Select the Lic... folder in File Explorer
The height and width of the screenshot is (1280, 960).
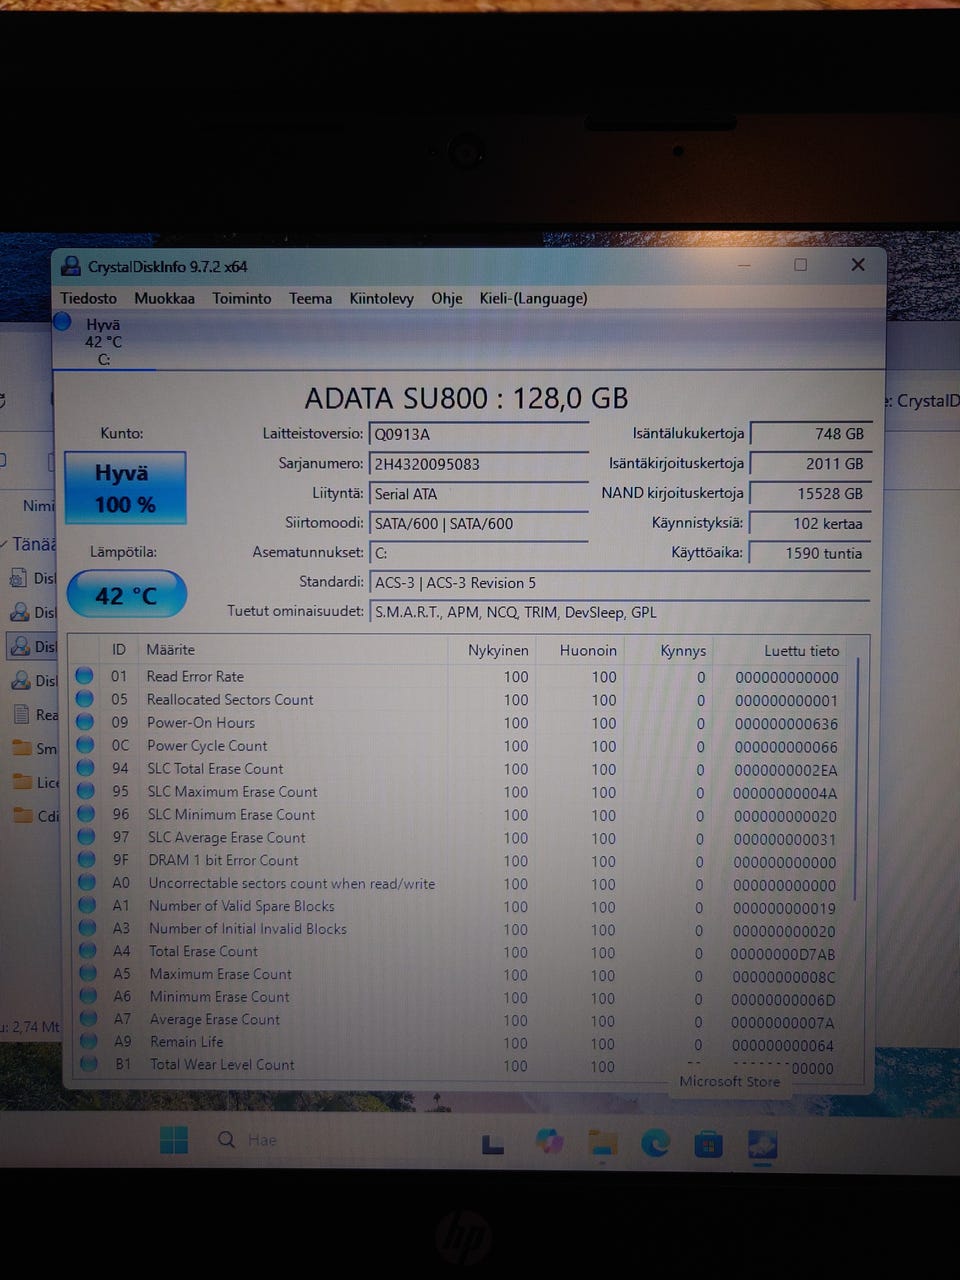(x=35, y=782)
